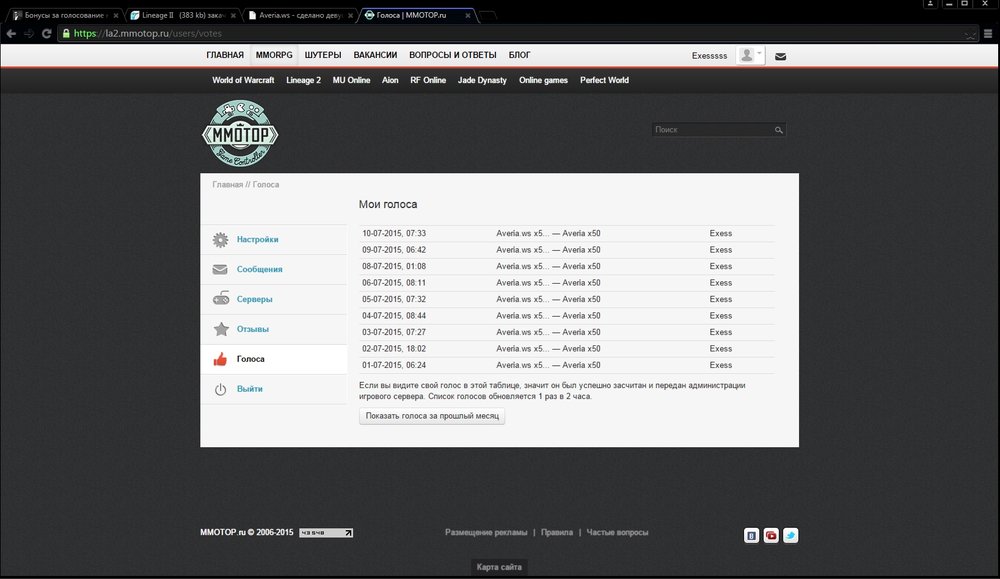The height and width of the screenshot is (579, 1000).
Task: Open the YouTube icon in footer
Action: point(771,535)
